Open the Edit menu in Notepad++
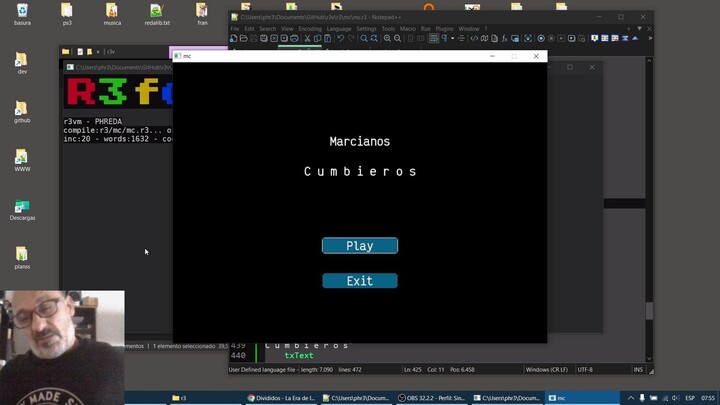Image resolution: width=720 pixels, height=405 pixels. click(249, 28)
